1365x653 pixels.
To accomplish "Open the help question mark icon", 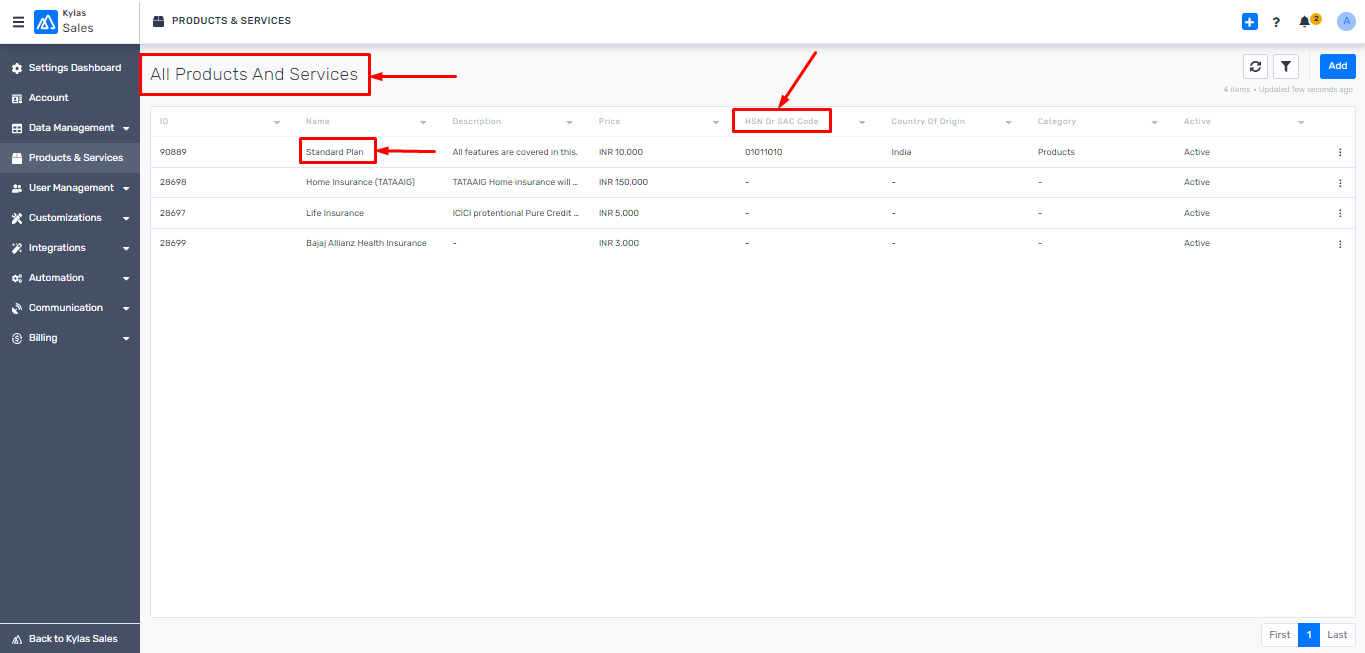I will tap(1276, 22).
